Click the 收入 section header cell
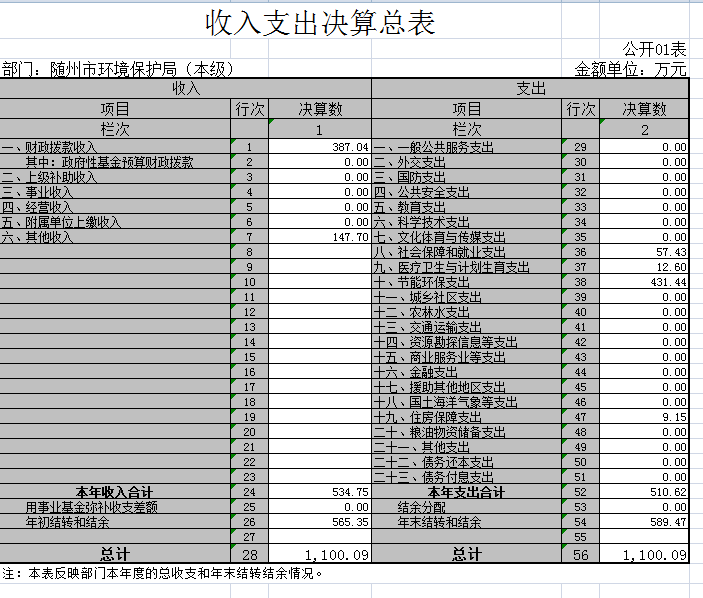 [x=186, y=88]
